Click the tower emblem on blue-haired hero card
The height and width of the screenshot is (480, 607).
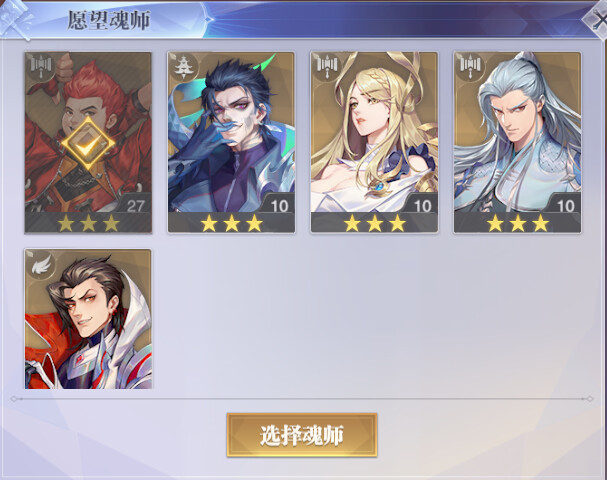183,66
